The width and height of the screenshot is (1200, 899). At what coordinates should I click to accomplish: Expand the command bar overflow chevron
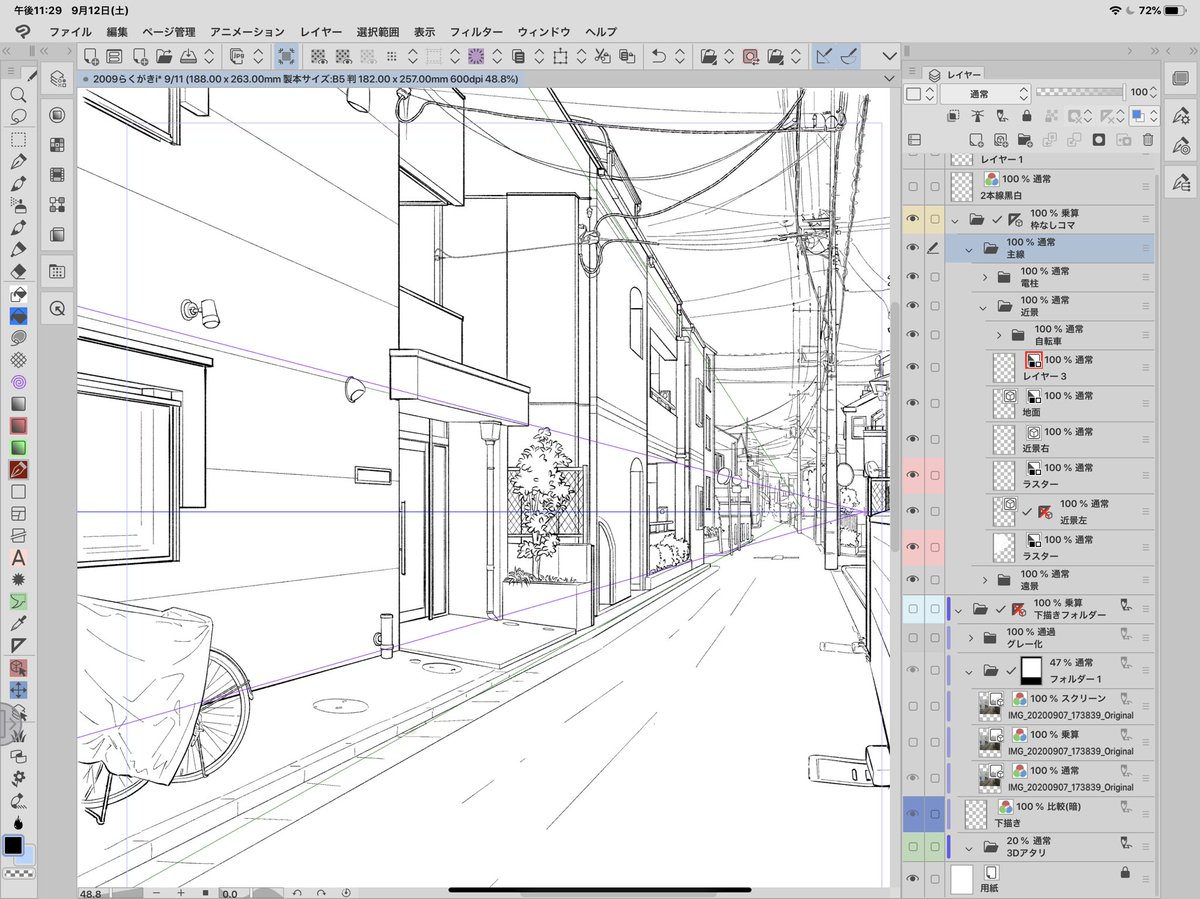point(889,55)
